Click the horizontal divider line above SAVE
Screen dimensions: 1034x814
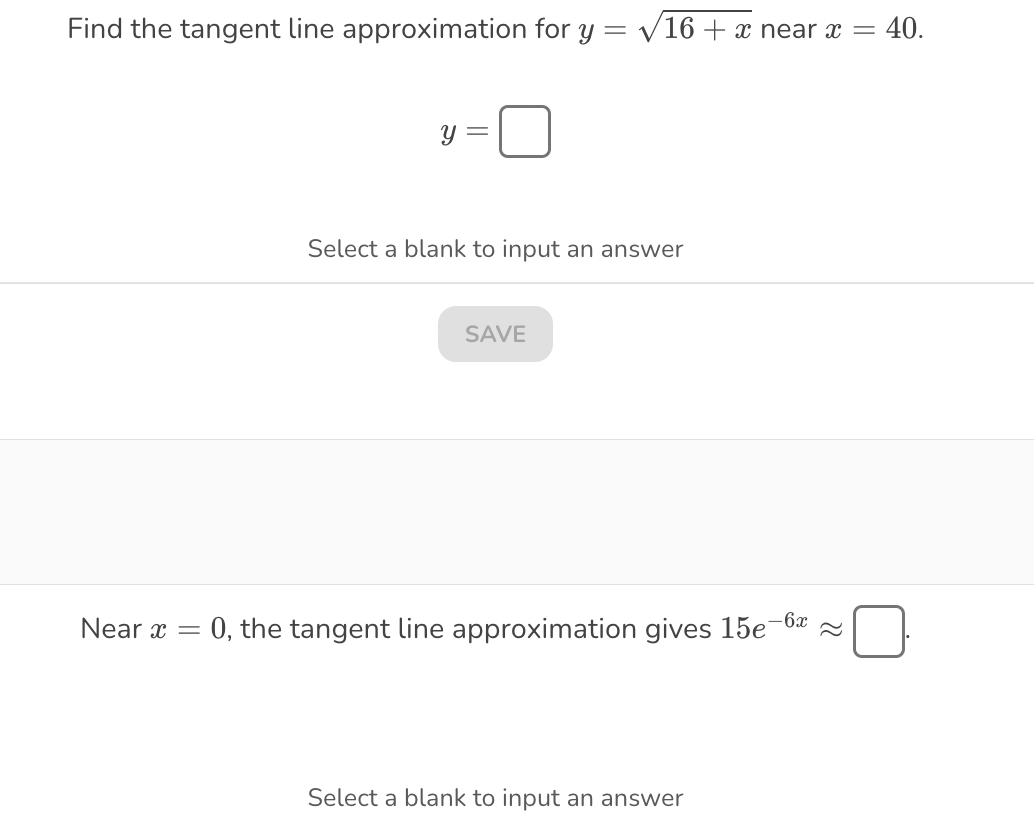tap(495, 282)
